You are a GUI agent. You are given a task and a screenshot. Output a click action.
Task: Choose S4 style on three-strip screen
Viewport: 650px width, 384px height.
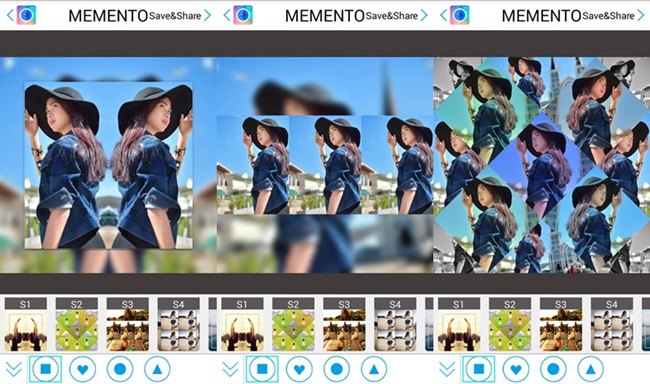tap(395, 324)
